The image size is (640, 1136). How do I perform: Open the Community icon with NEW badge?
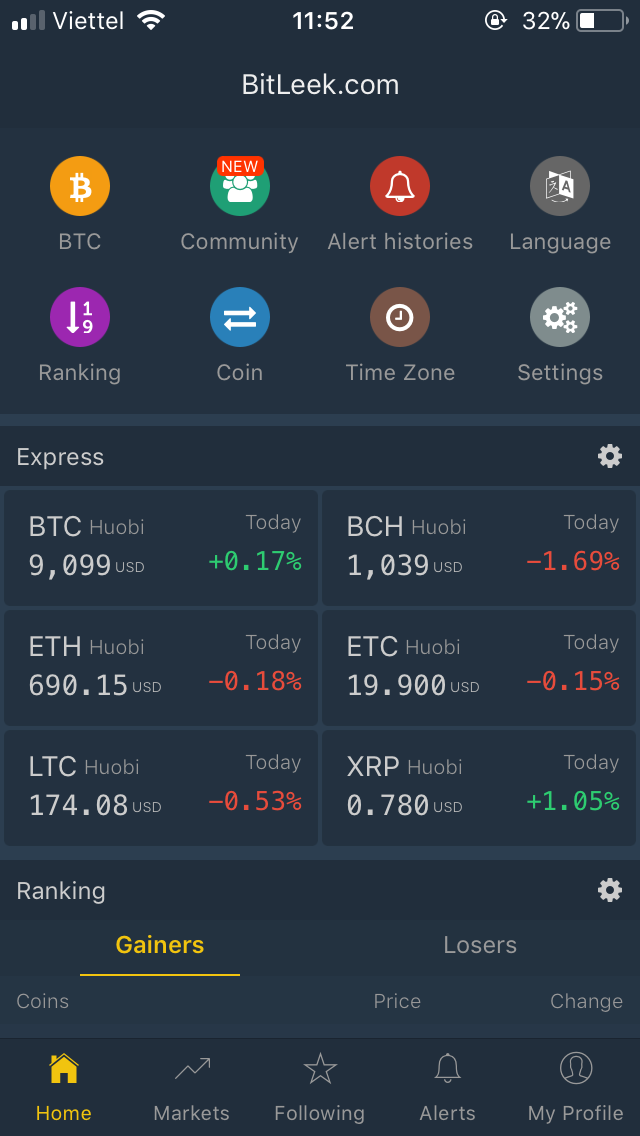pos(240,187)
